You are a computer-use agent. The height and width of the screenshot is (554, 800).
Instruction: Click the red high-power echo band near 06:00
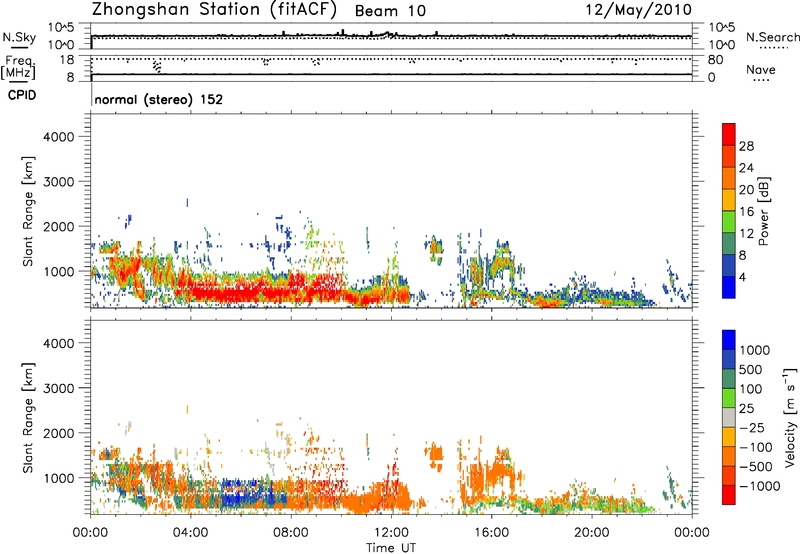(240, 292)
